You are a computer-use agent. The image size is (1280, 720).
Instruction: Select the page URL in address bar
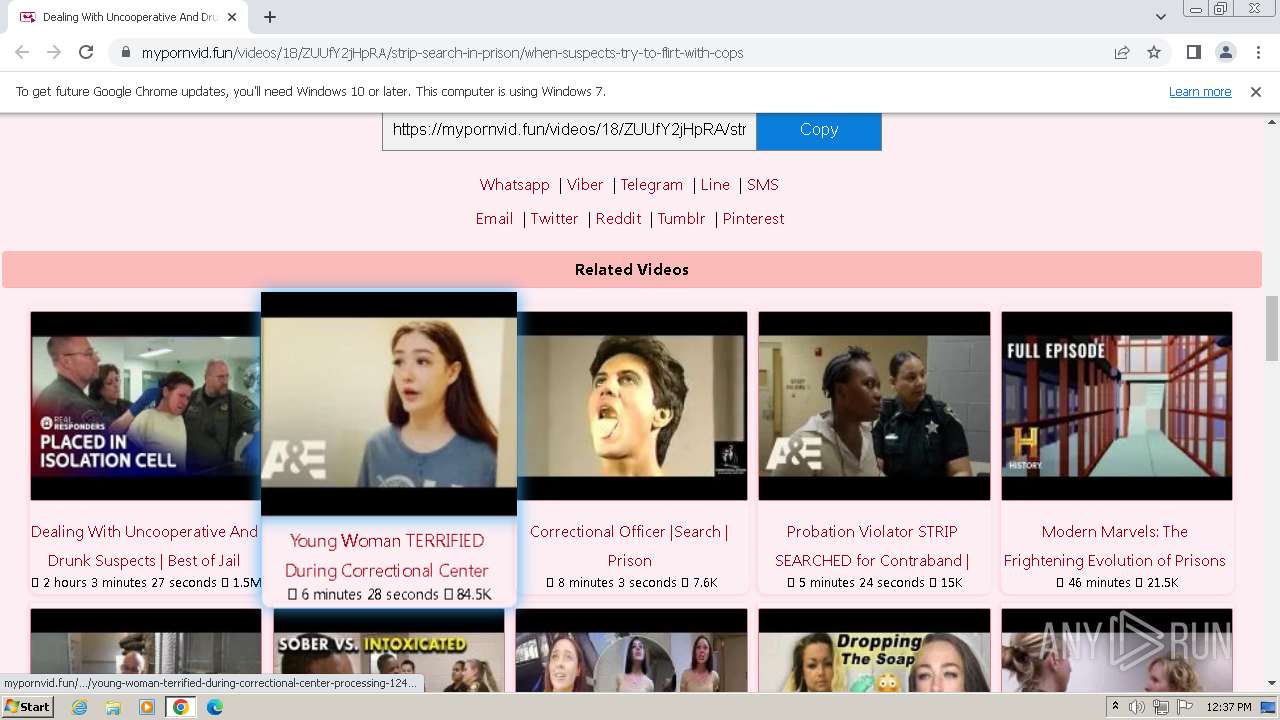442,53
